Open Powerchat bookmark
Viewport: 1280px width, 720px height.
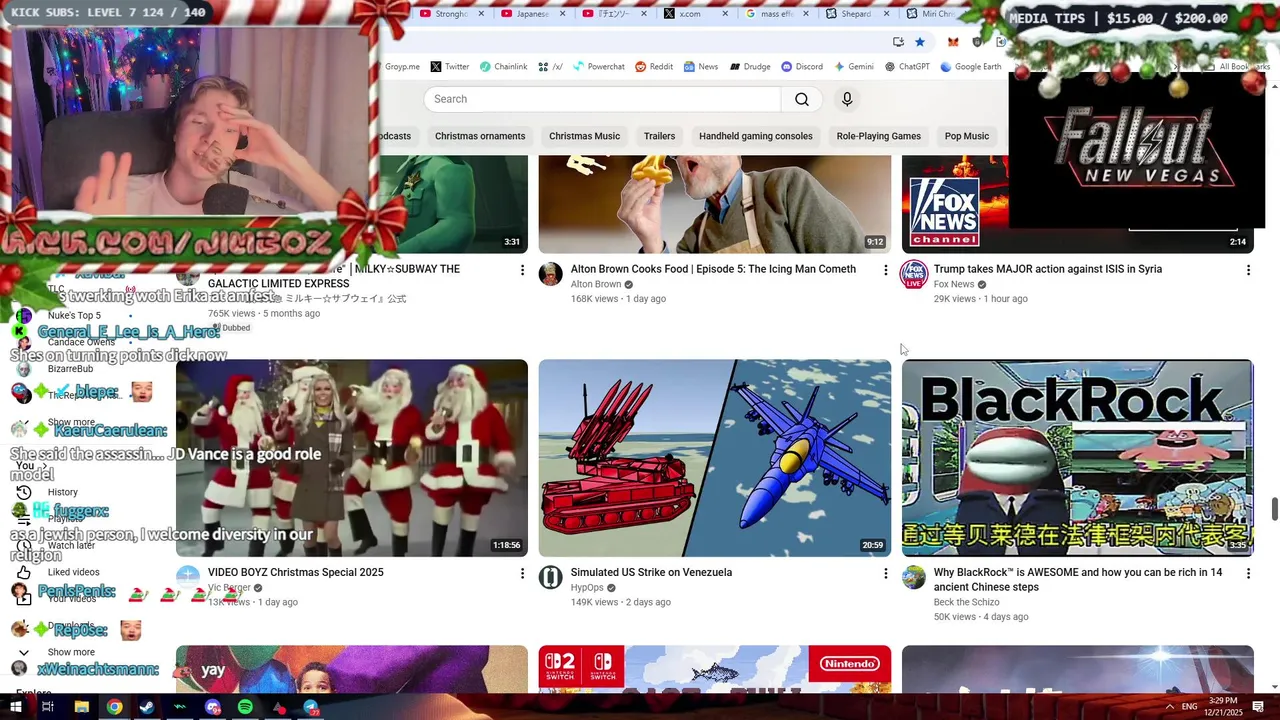pos(599,67)
